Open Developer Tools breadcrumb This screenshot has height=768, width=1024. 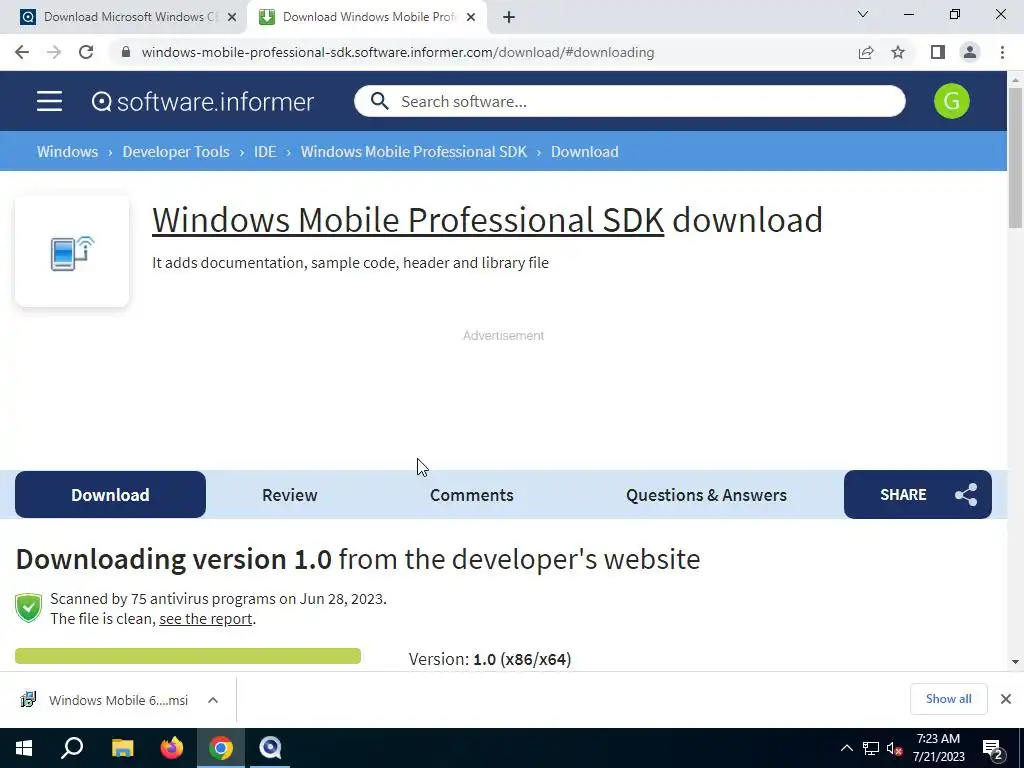coord(176,152)
